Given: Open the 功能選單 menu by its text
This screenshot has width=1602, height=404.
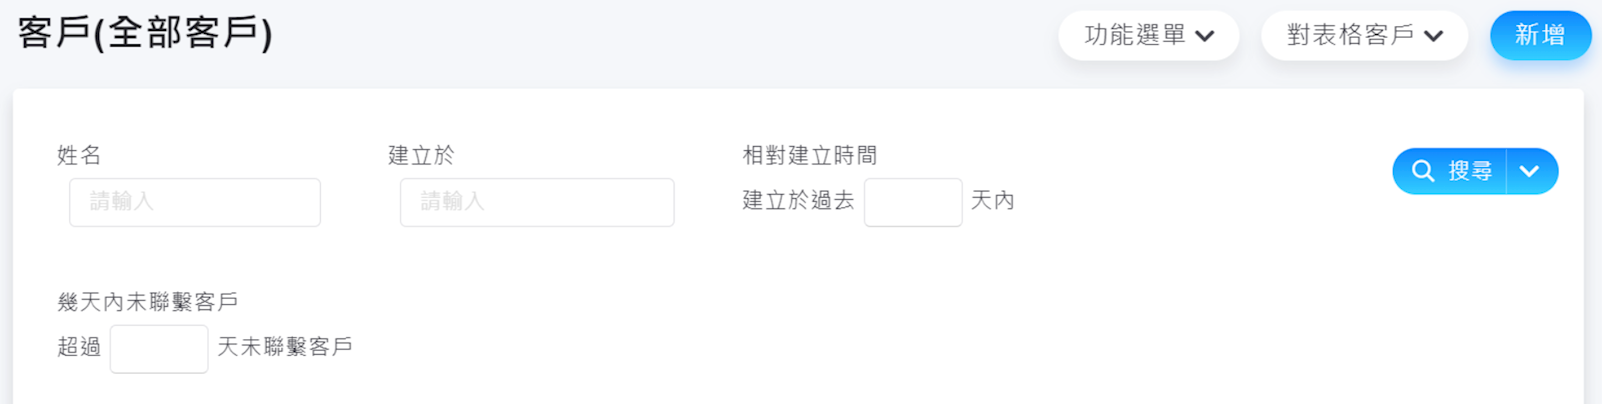Looking at the screenshot, I should (x=1135, y=35).
